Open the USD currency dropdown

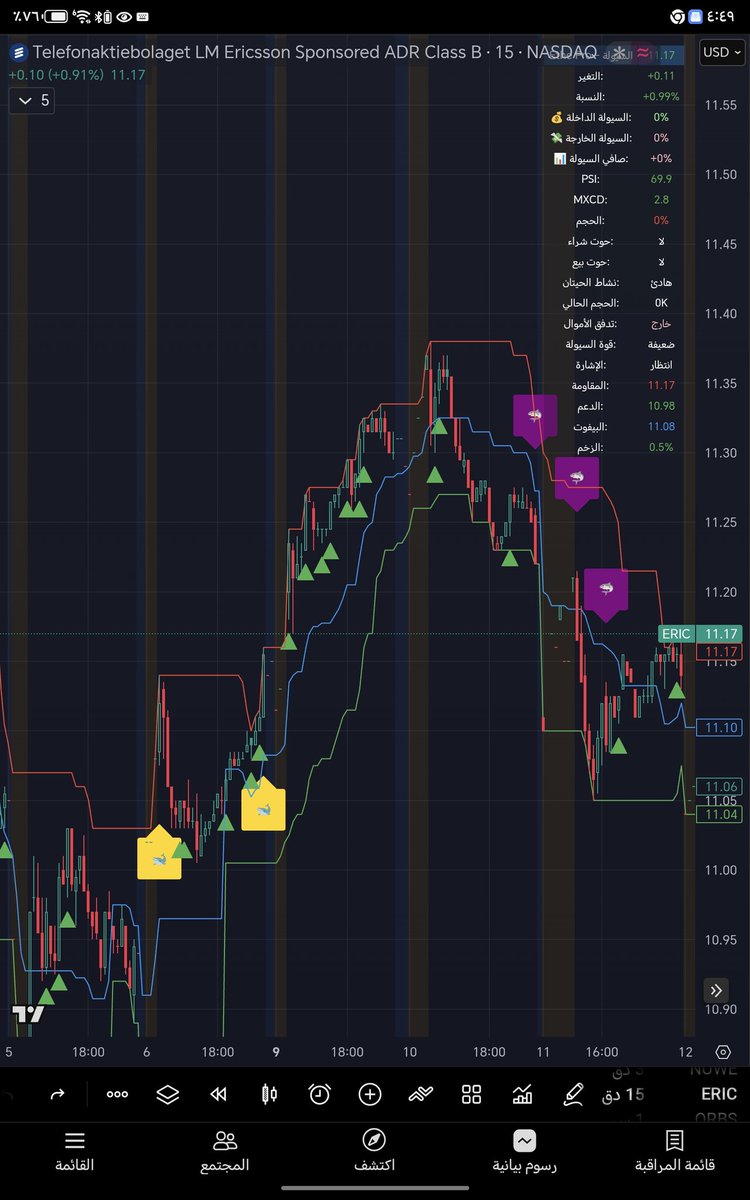[720, 52]
